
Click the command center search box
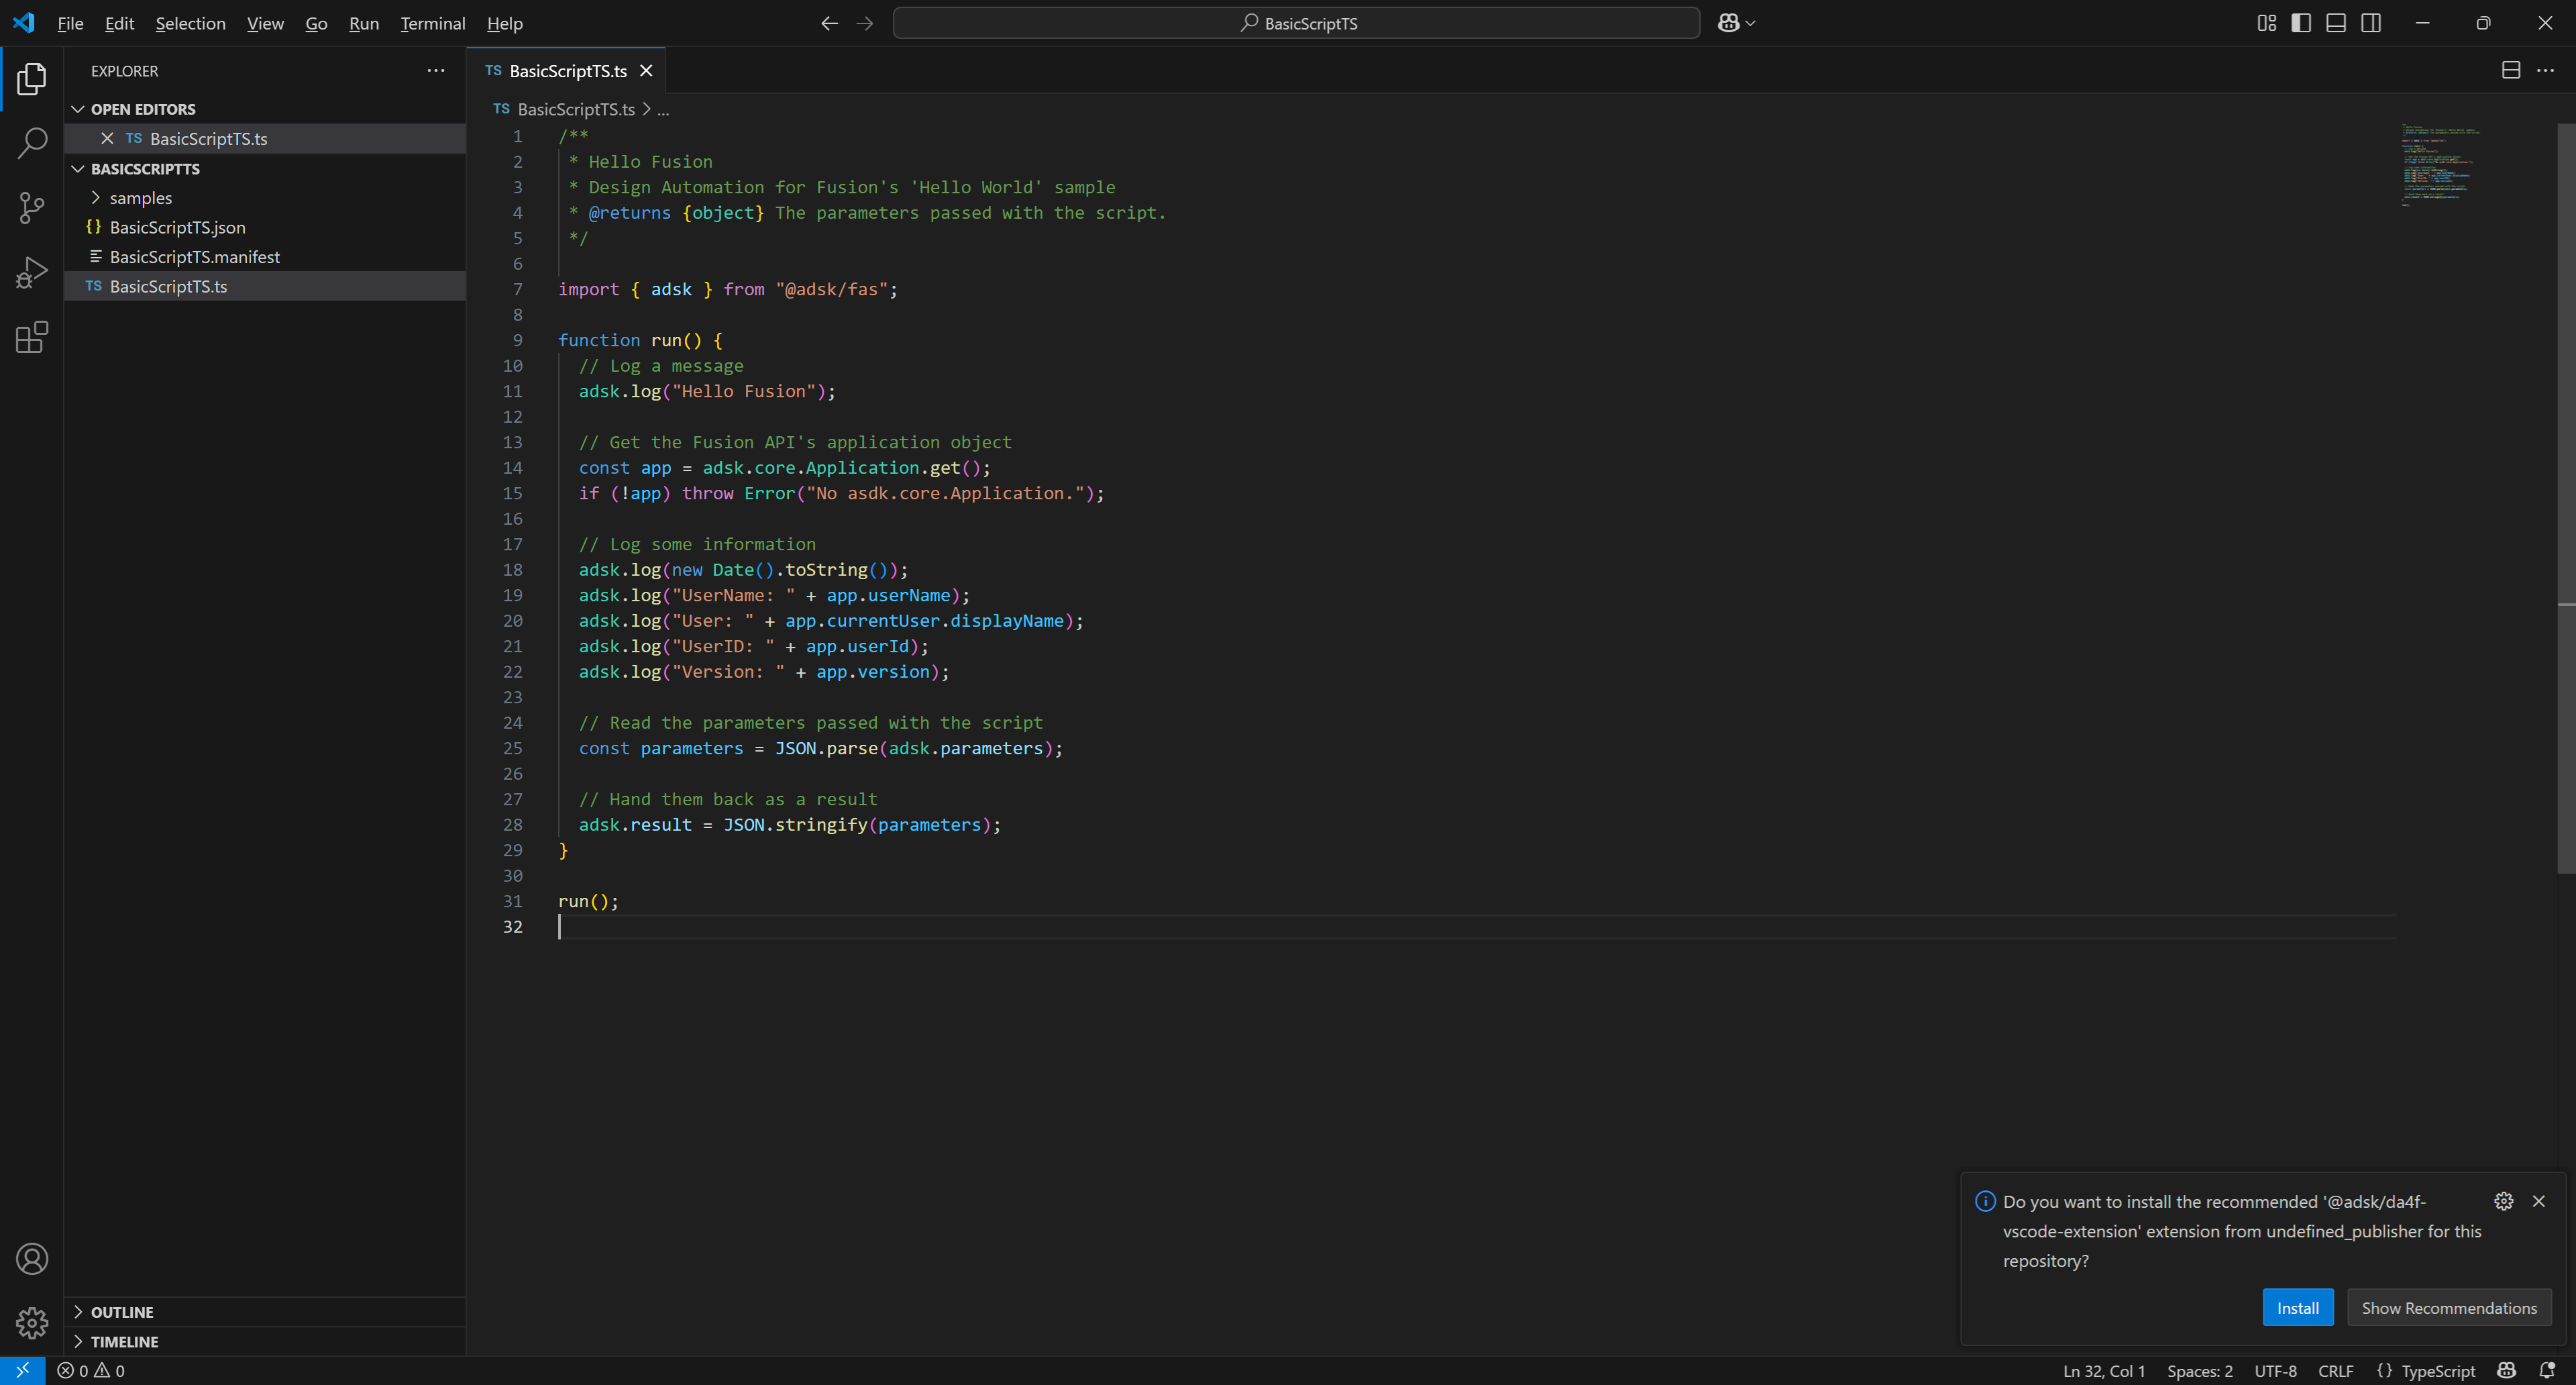click(x=1296, y=23)
